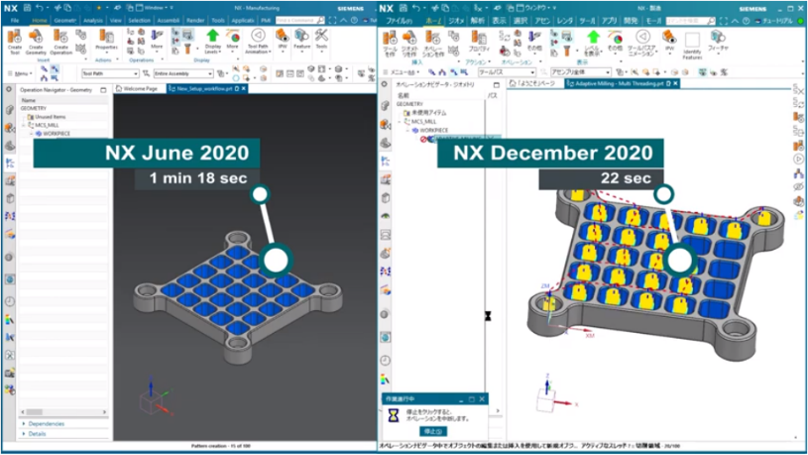
Task: Open the ファイル menu in the Japanese window
Action: [x=399, y=21]
